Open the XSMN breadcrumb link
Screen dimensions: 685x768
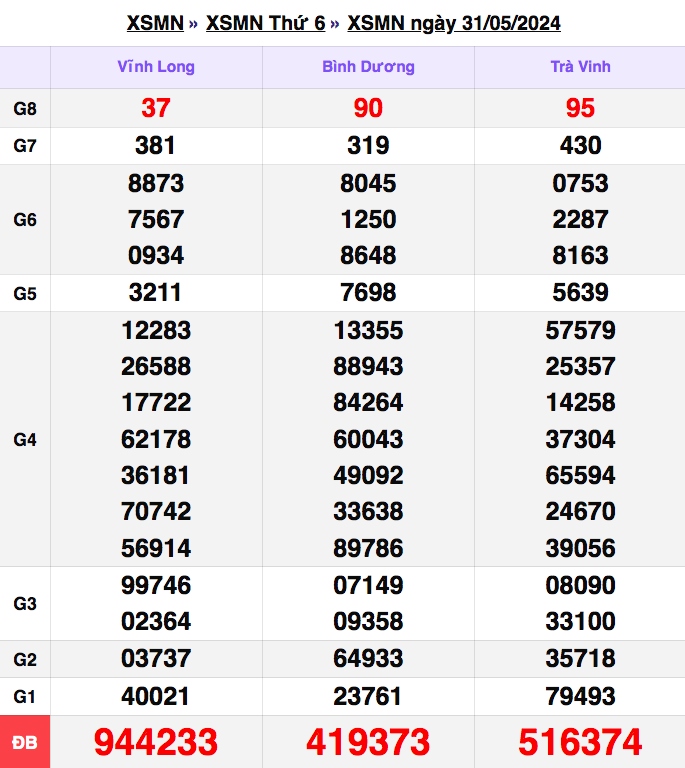click(155, 23)
